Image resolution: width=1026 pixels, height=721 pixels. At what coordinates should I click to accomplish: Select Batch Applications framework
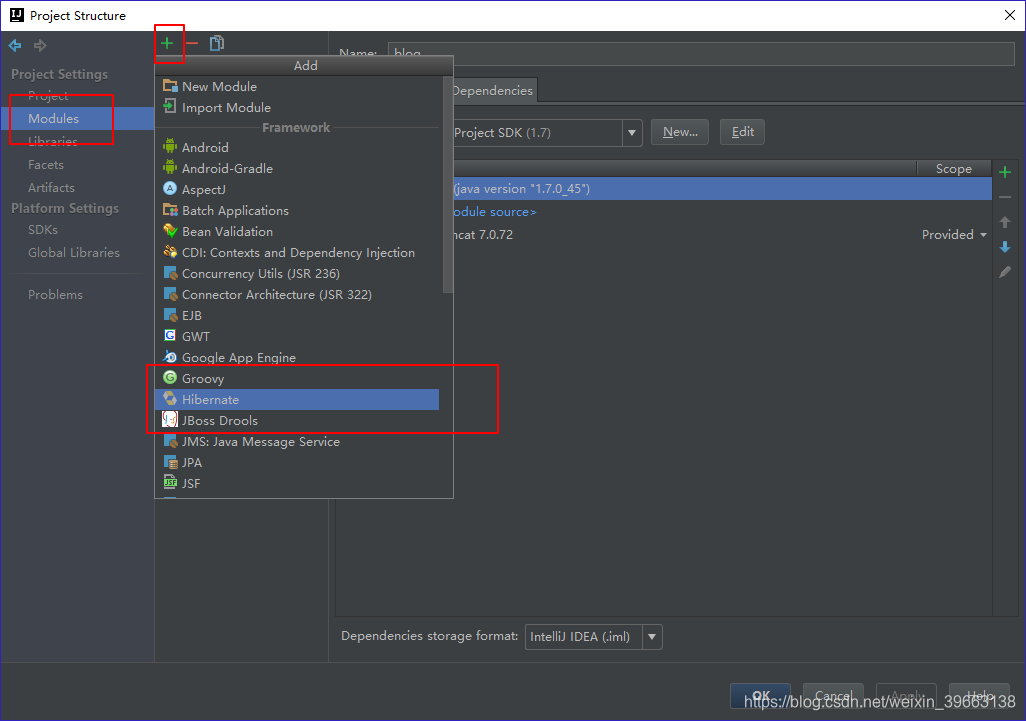[x=299, y=210]
